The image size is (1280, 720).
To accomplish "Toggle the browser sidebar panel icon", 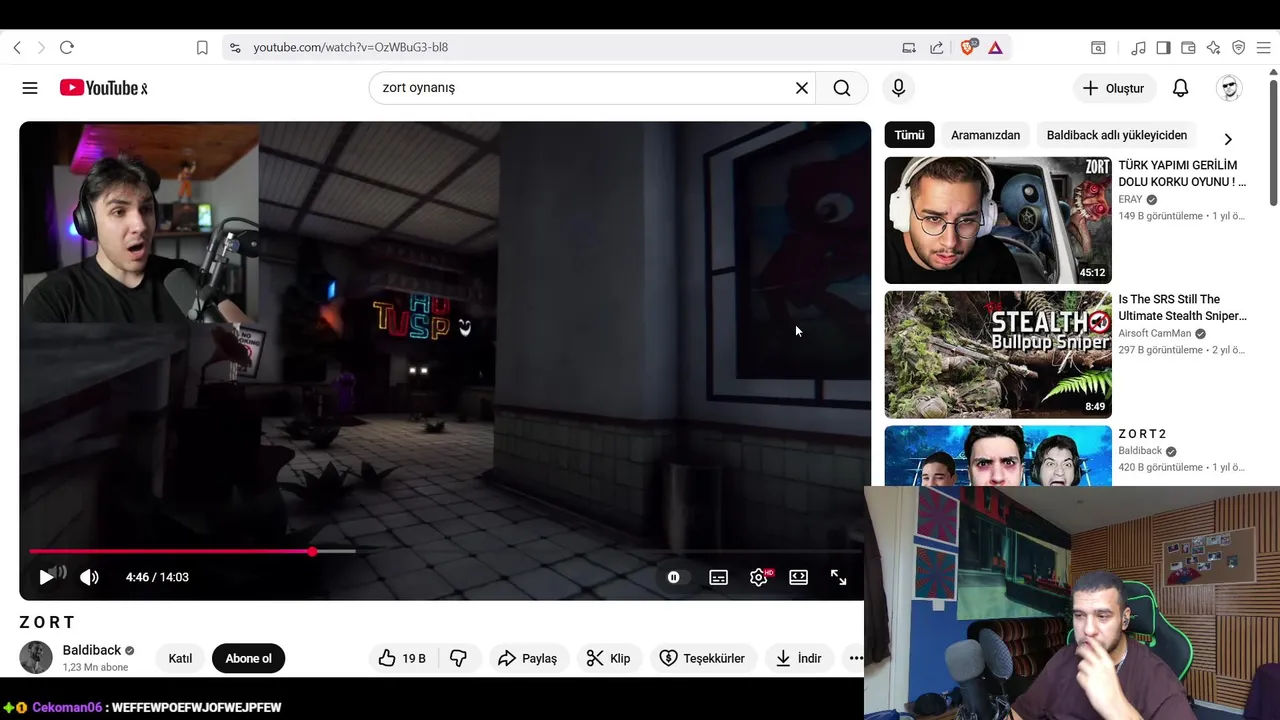I will 1163,47.
